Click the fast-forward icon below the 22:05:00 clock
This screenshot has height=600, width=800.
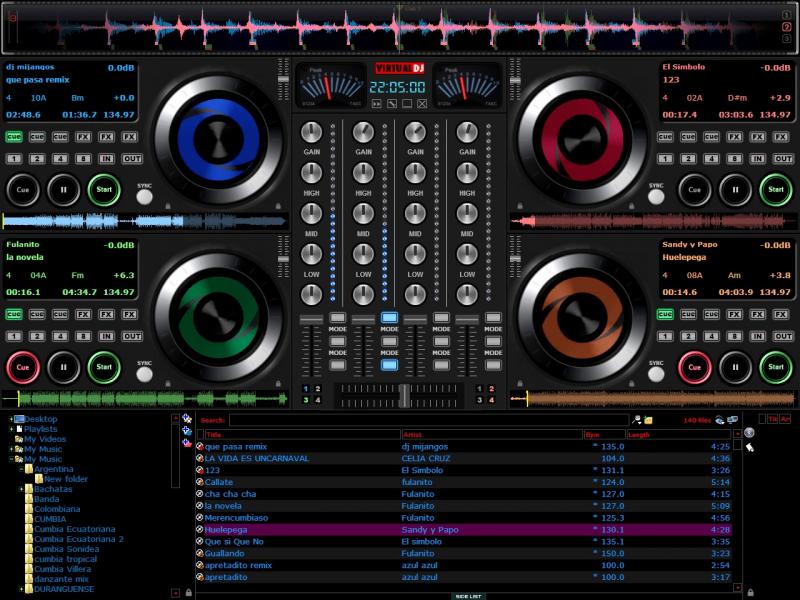pyautogui.click(x=376, y=104)
